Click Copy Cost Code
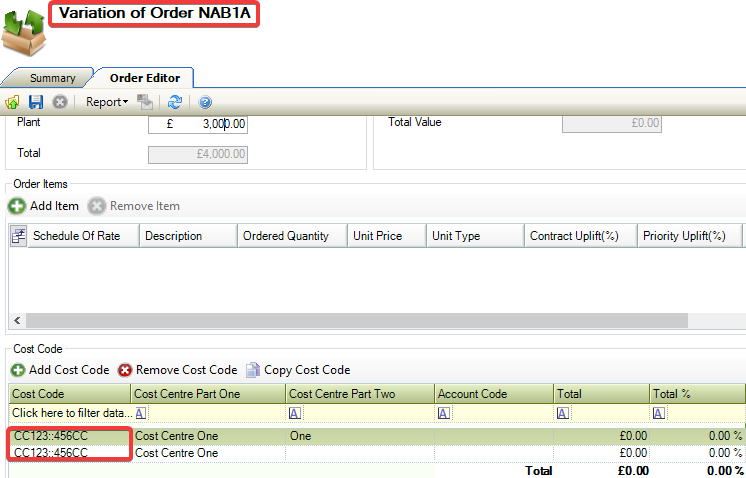746x478 pixels. [x=298, y=370]
